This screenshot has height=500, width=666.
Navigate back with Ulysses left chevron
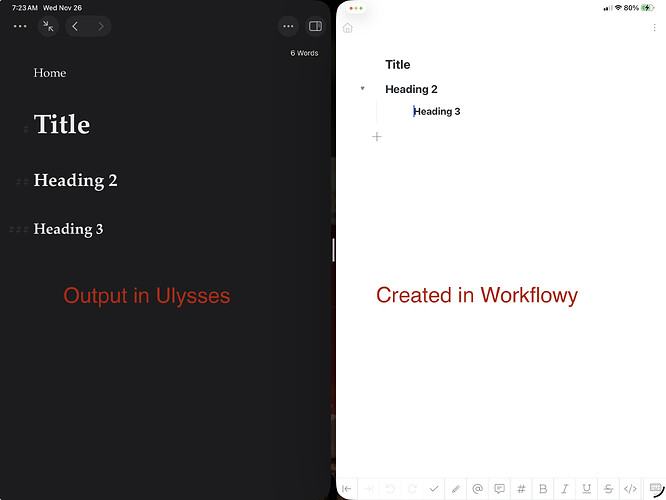coord(76,26)
